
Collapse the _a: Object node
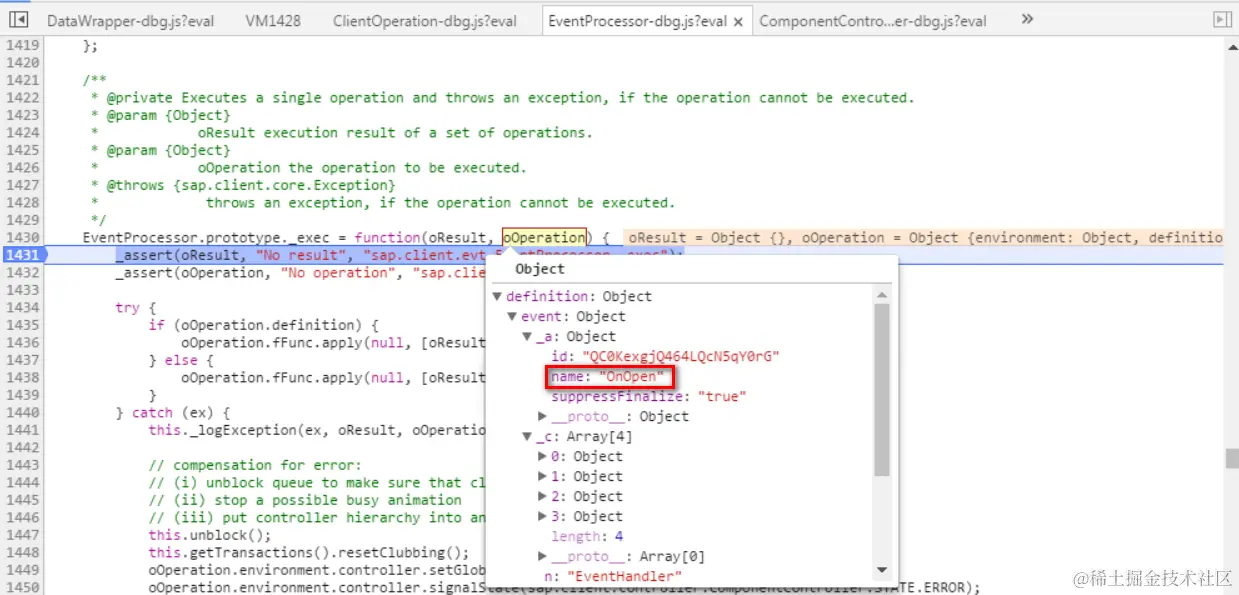point(528,337)
